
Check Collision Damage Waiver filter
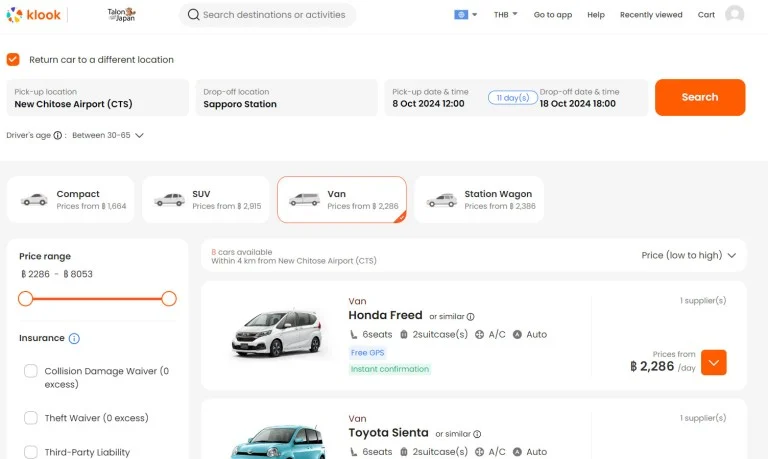31,371
